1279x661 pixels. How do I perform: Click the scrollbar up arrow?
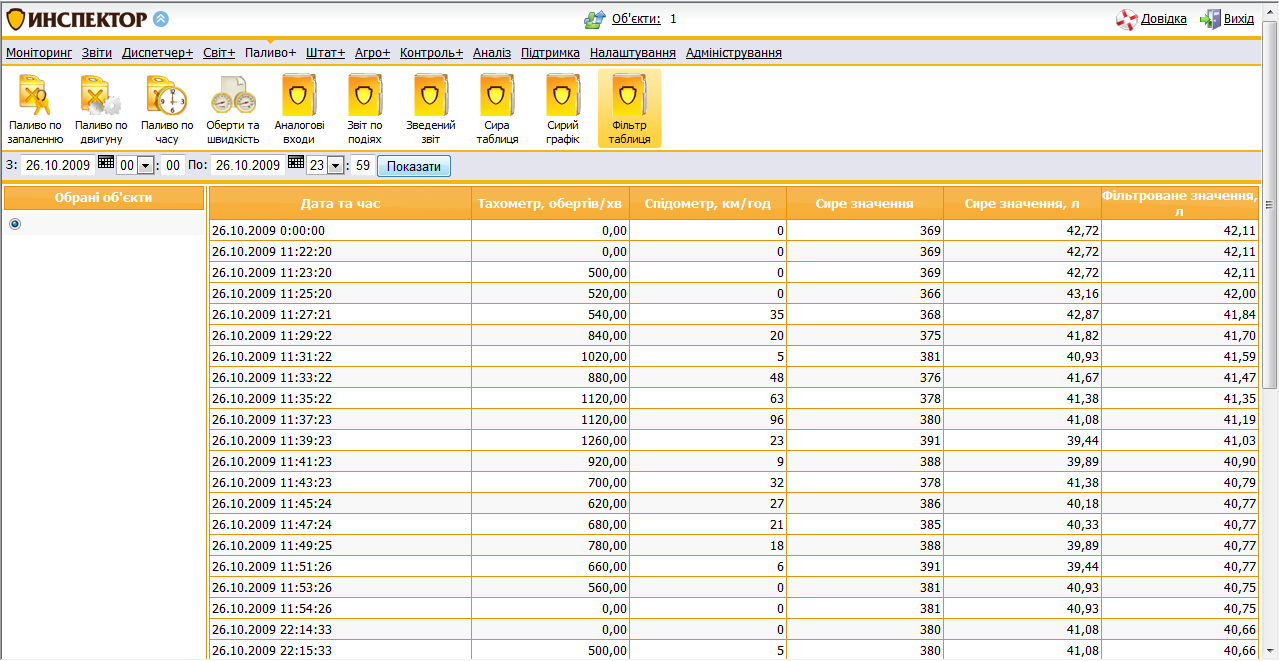1270,10
